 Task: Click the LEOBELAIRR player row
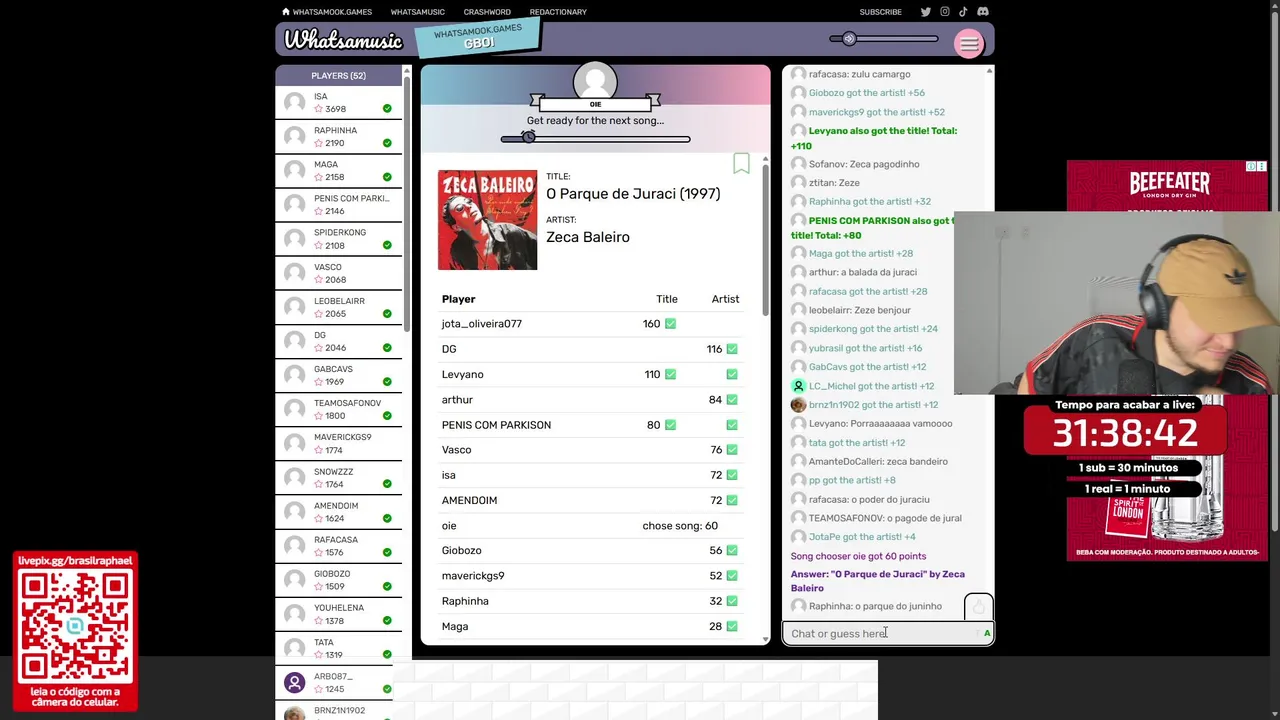(x=339, y=307)
